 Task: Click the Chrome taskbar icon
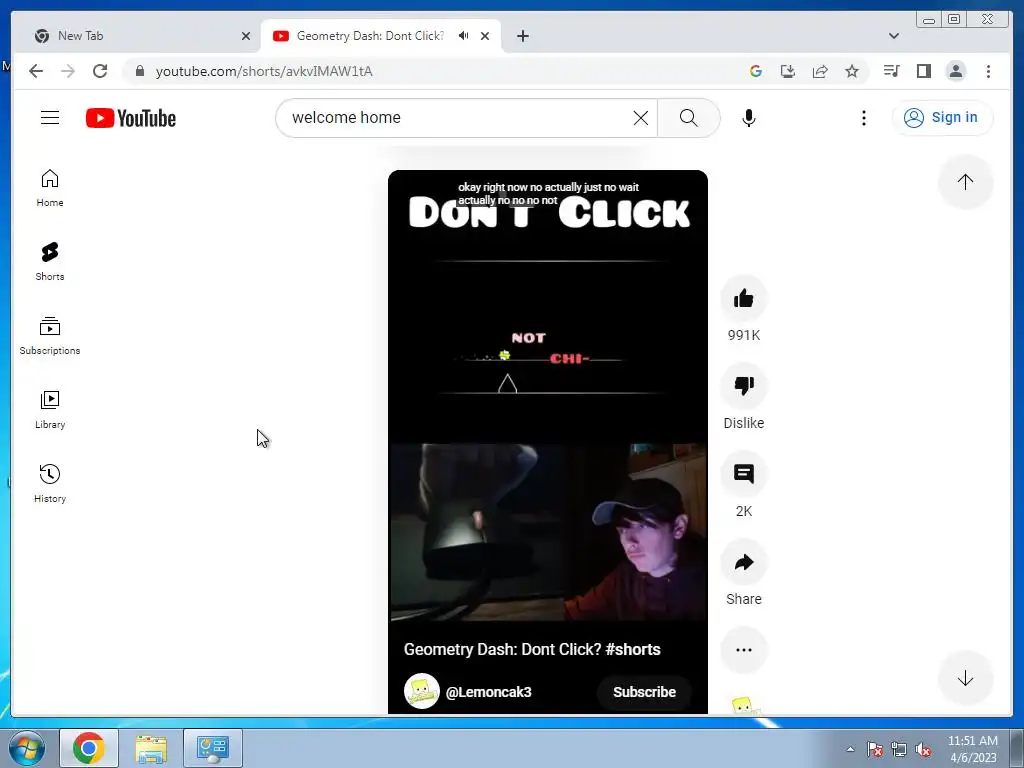[x=89, y=748]
